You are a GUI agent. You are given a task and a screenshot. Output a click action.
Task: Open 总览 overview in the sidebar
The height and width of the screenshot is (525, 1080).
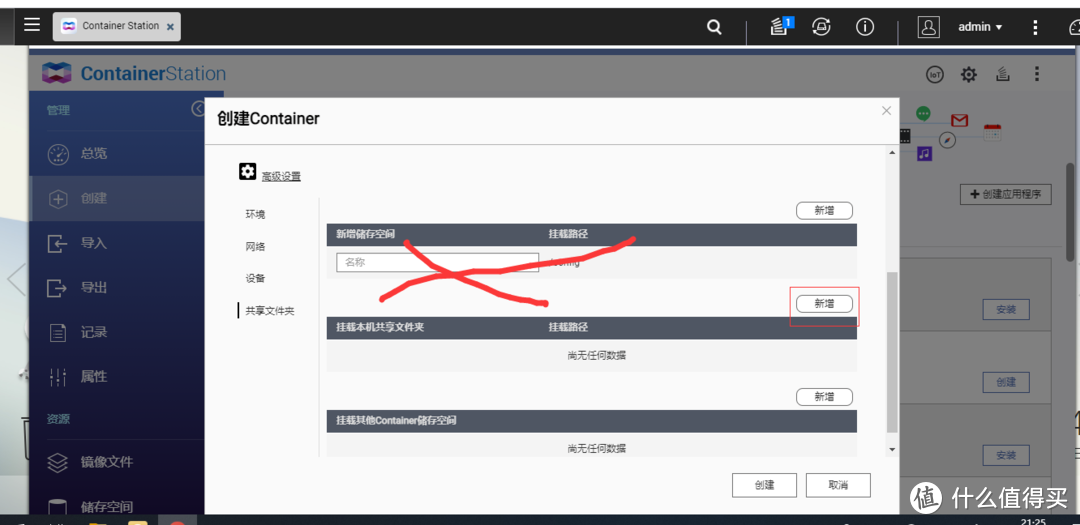click(117, 154)
